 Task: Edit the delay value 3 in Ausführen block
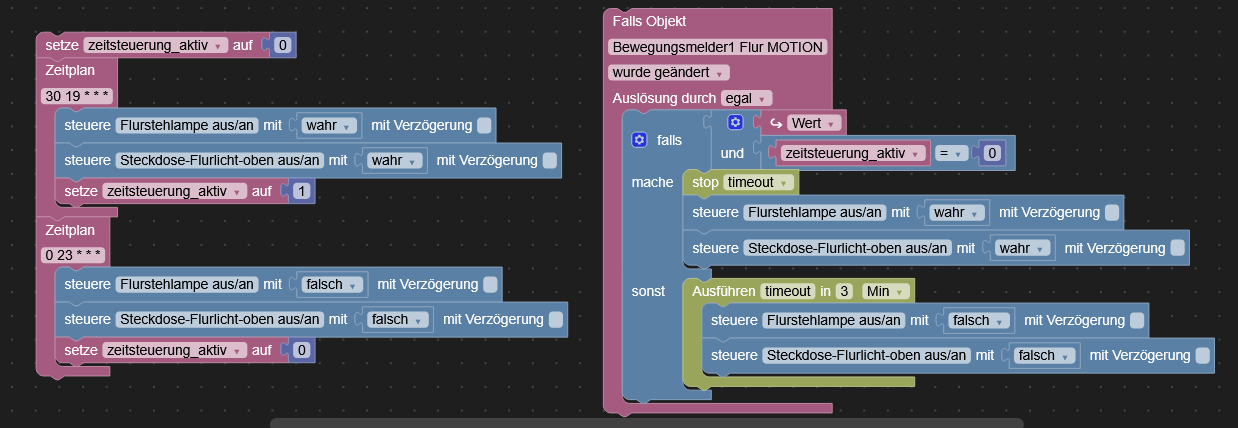point(844,291)
